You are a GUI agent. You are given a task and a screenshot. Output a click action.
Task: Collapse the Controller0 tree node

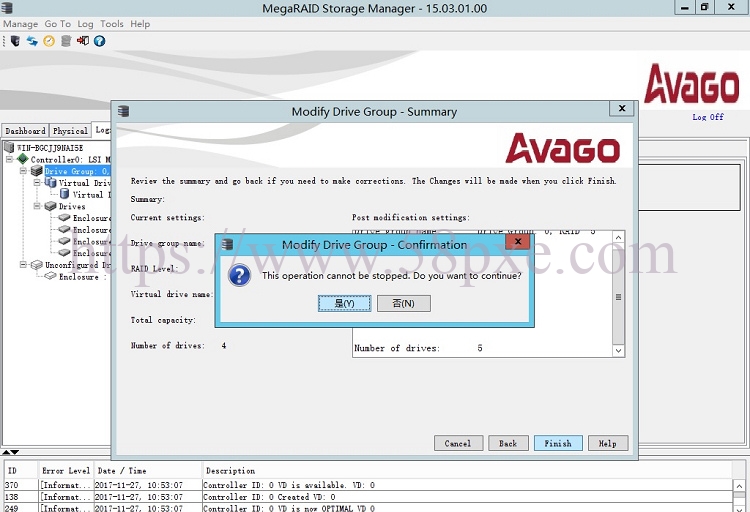[x=9, y=159]
